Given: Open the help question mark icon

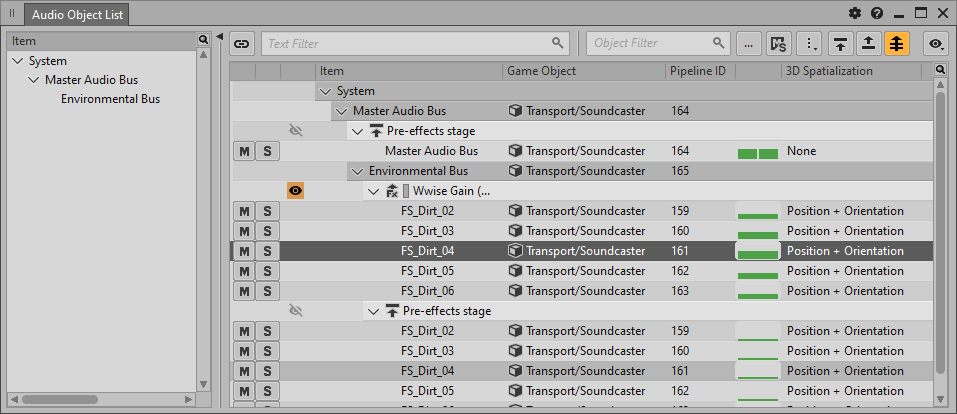Looking at the screenshot, I should [x=877, y=13].
